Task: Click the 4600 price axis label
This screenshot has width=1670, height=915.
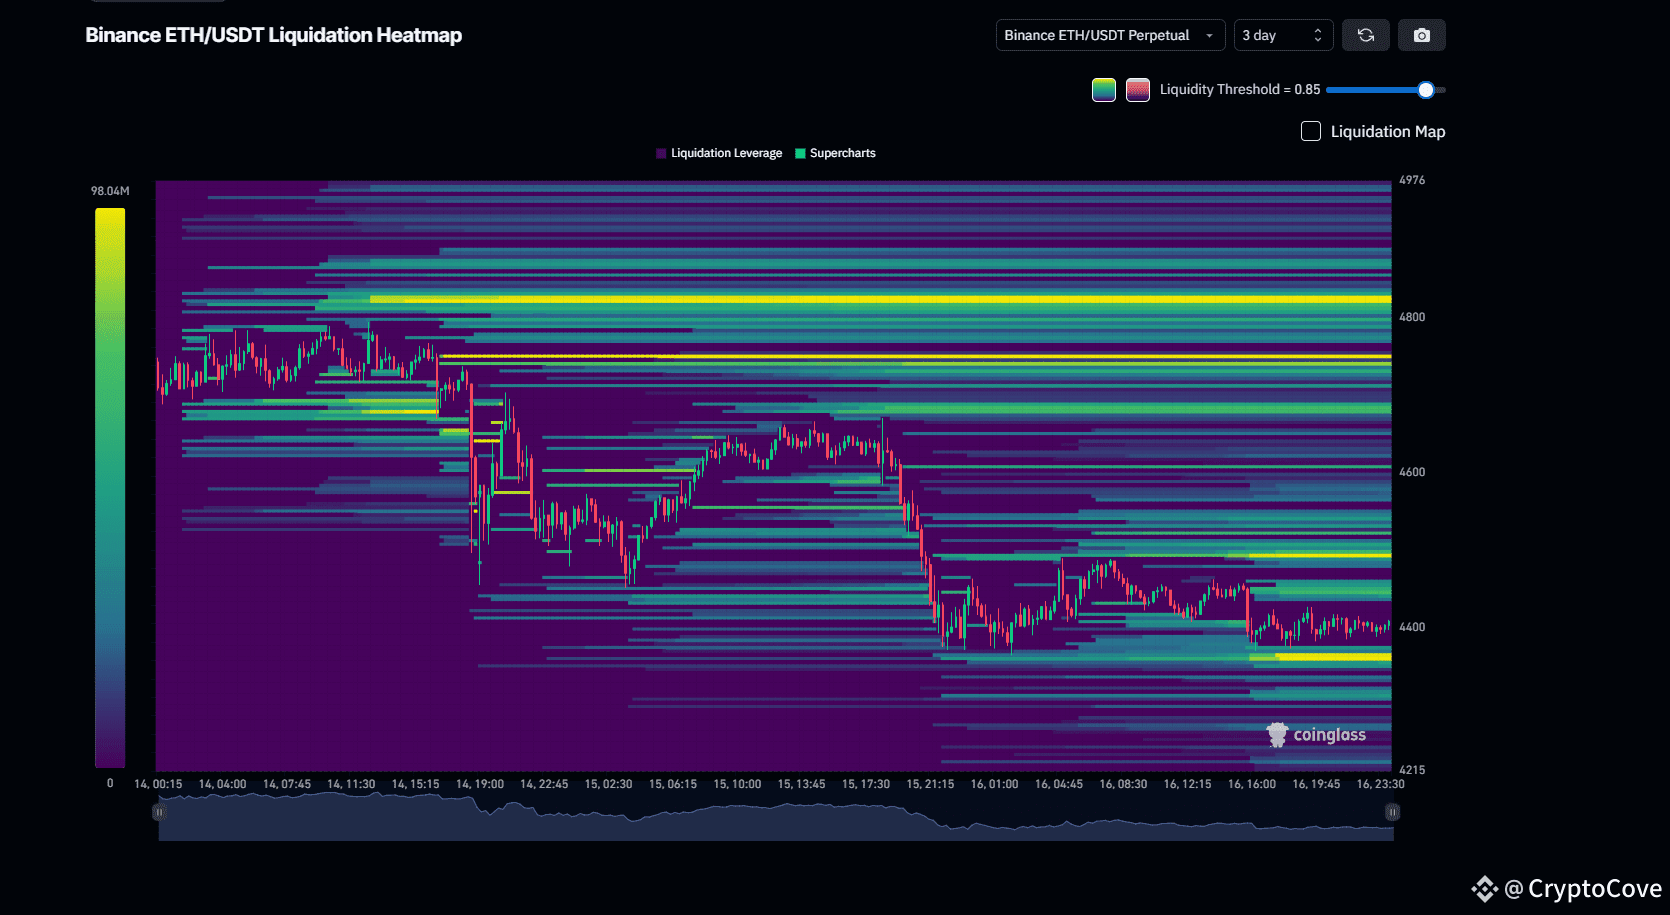Action: (x=1412, y=472)
